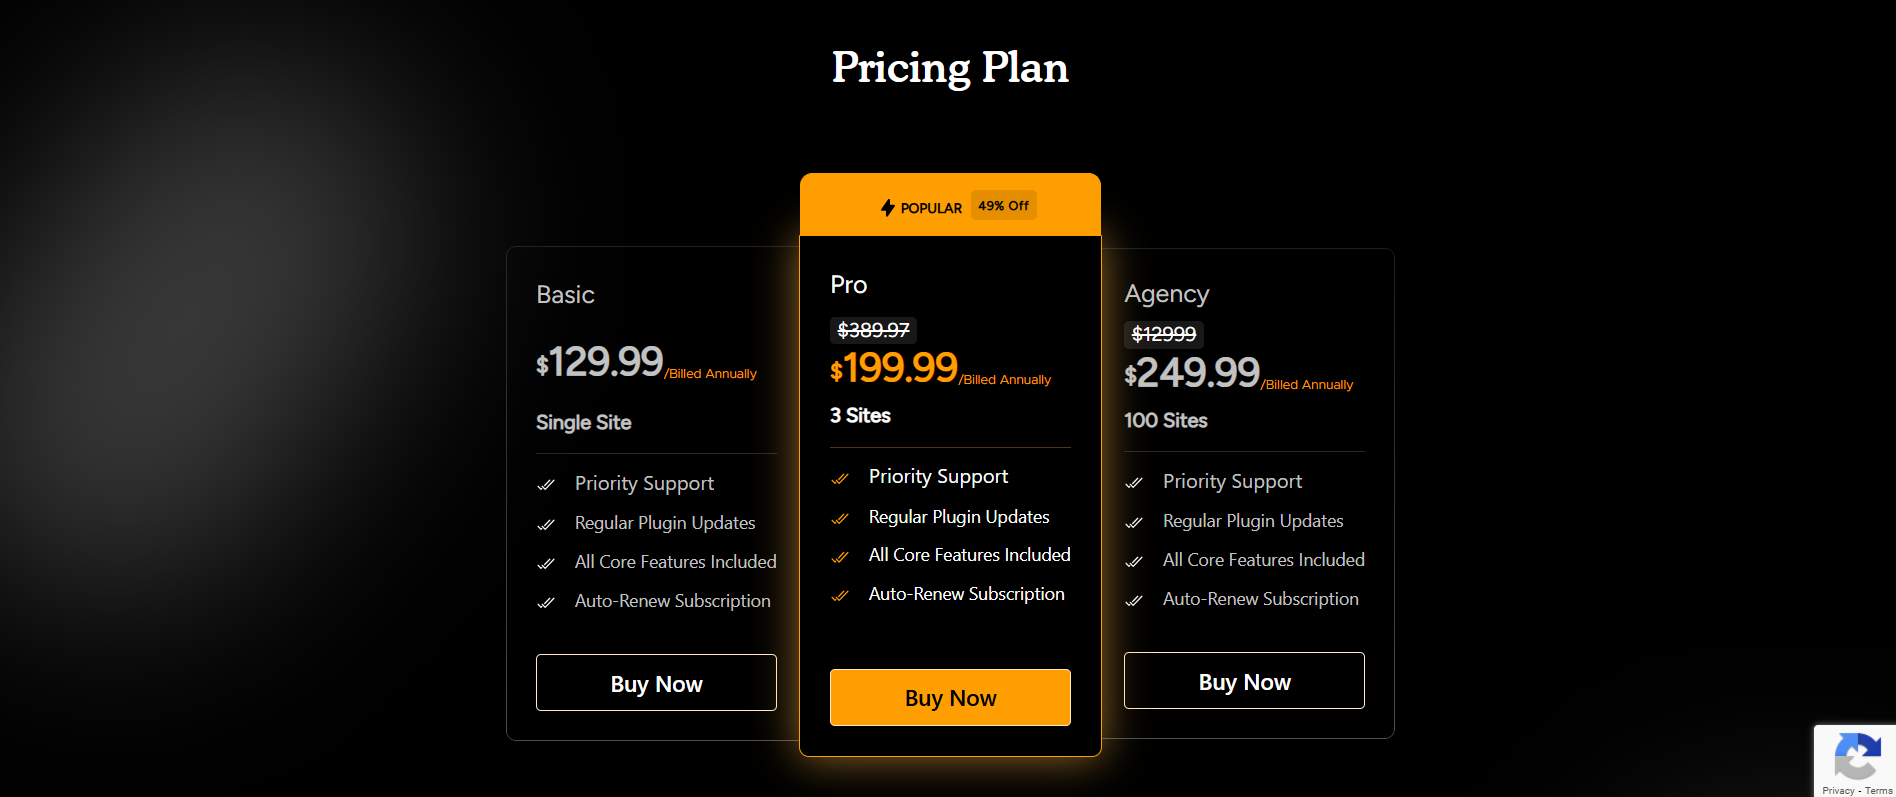Viewport: 1896px width, 797px height.
Task: Click the 49% Off badge
Action: 1003,205
